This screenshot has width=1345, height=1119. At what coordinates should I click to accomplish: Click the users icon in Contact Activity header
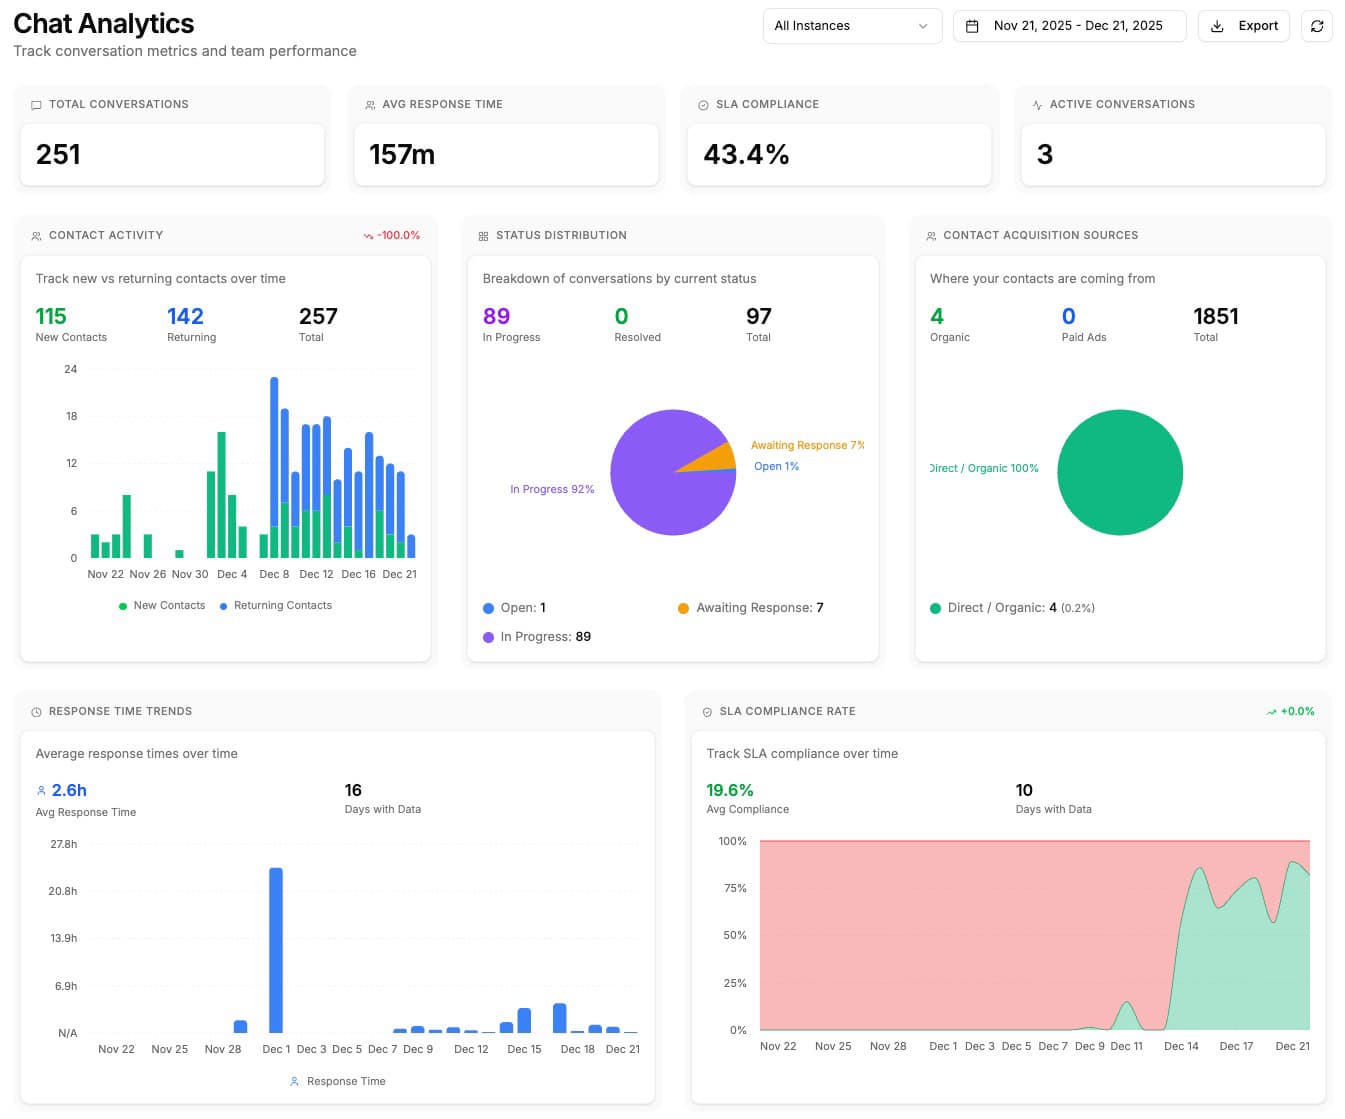coord(36,235)
